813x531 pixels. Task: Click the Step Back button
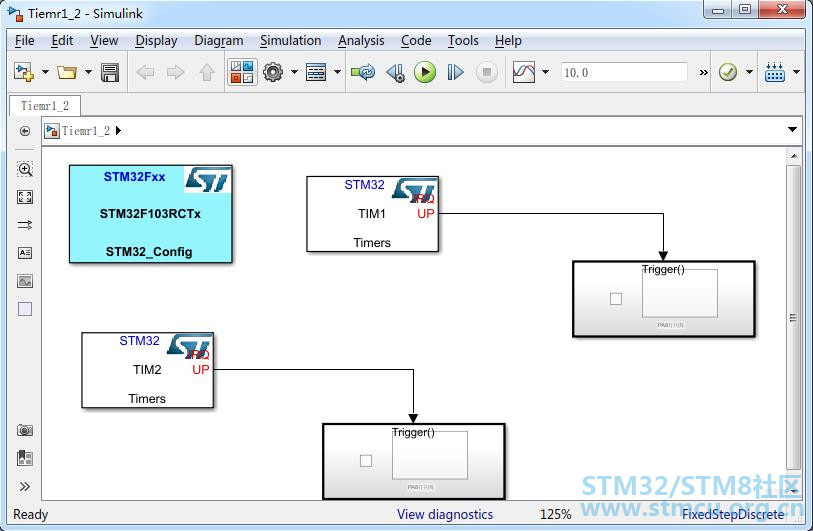395,73
